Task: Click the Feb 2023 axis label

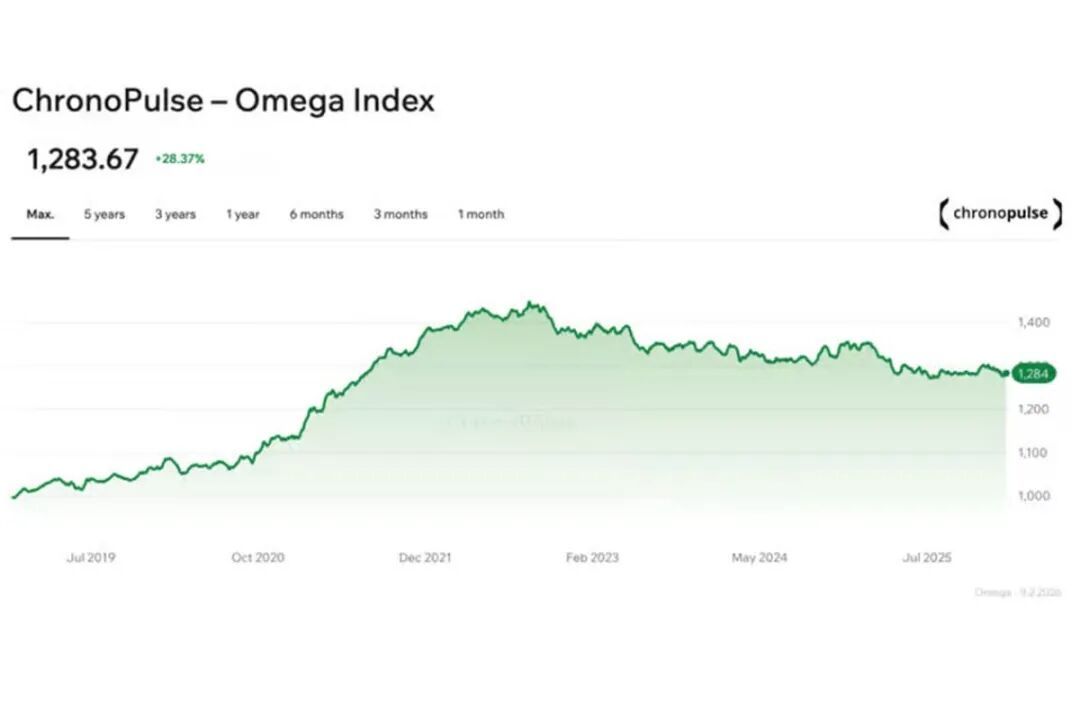Action: [592, 557]
